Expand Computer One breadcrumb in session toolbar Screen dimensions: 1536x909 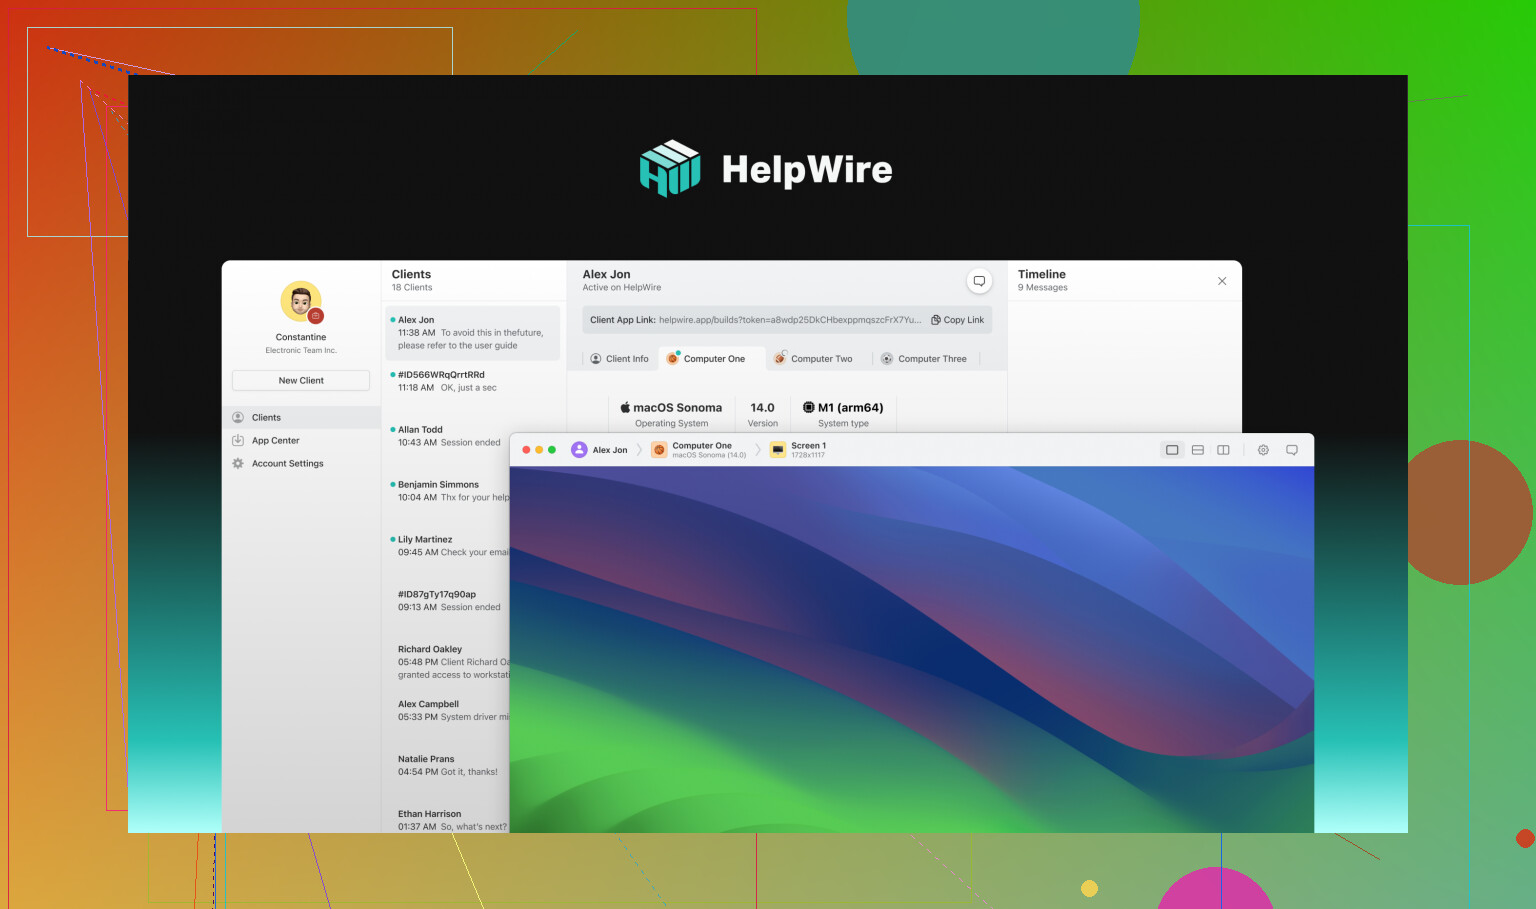[x=701, y=450]
